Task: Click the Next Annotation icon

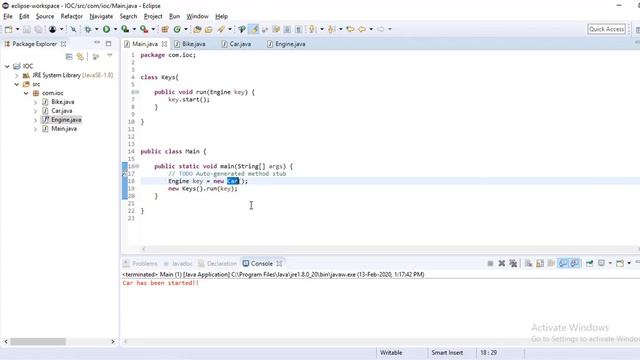Action: tap(312, 29)
